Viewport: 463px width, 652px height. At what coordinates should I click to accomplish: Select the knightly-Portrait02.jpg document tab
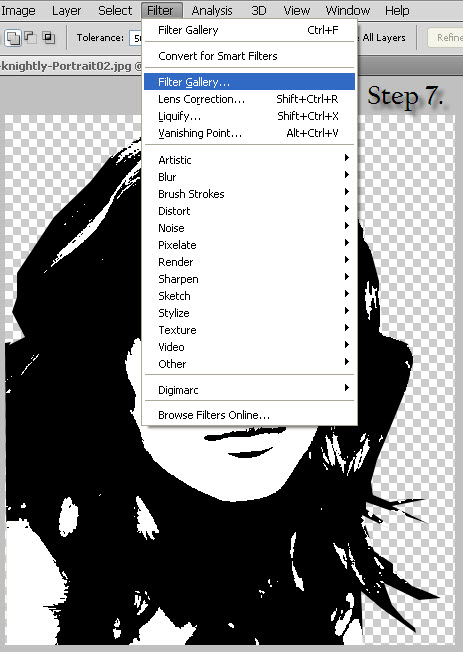[71, 66]
